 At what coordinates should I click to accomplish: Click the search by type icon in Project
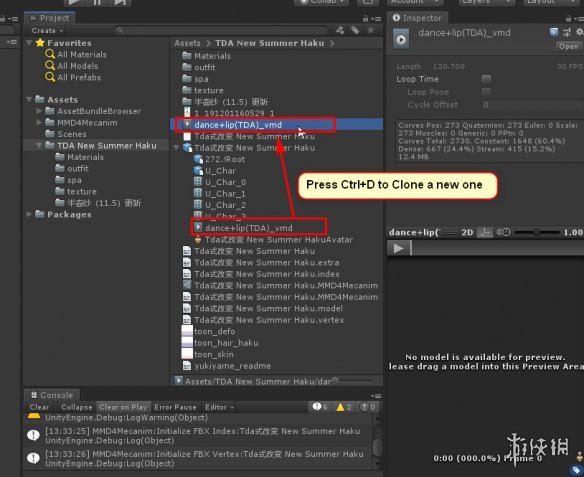340,30
